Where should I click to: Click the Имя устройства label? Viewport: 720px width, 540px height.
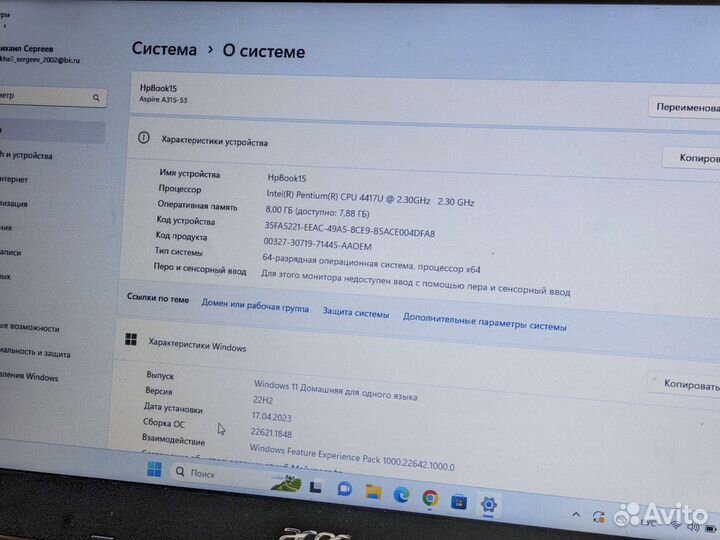(190, 174)
